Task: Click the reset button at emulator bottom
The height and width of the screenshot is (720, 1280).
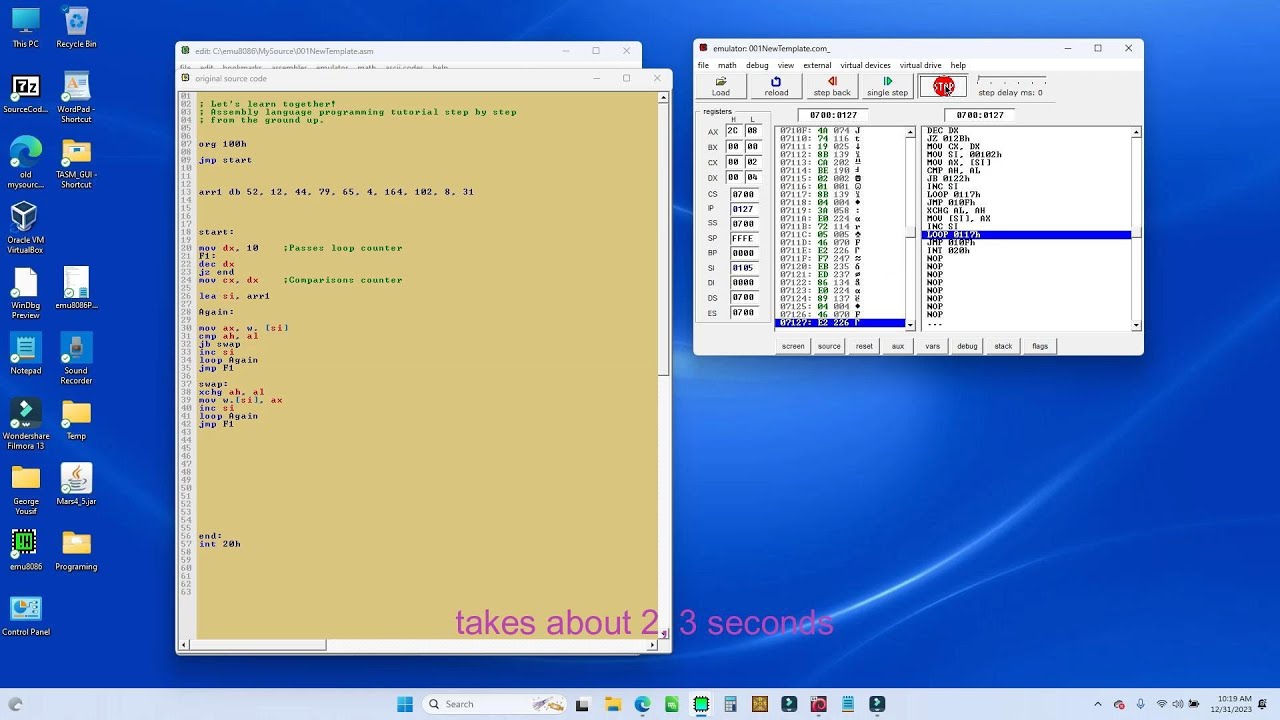Action: click(x=864, y=346)
